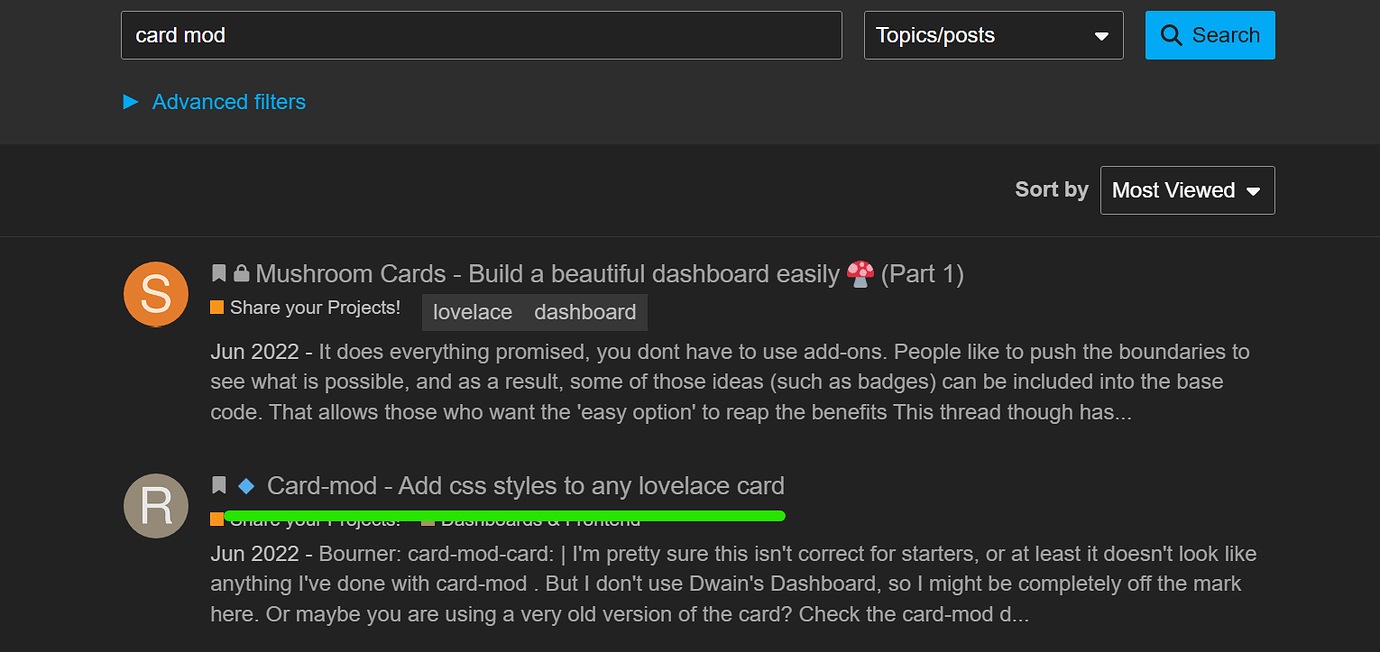Image resolution: width=1380 pixels, height=652 pixels.
Task: Click the bookmark icon on the Card-mod topic
Action: click(219, 484)
